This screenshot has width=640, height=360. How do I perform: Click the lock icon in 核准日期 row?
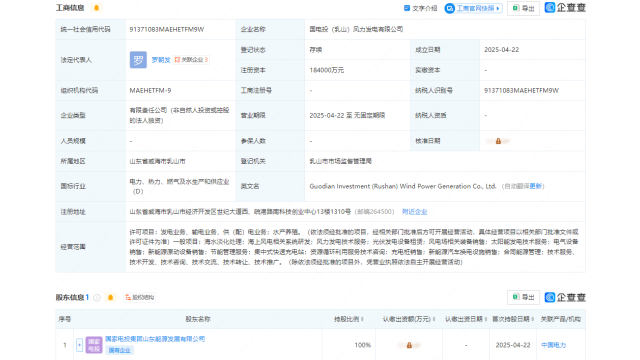point(498,141)
